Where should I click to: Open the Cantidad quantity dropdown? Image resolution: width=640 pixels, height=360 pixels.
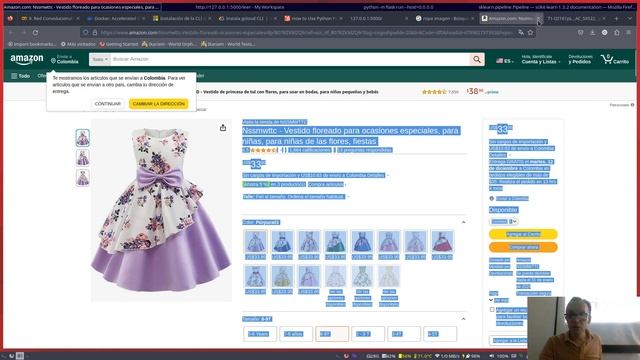[504, 222]
